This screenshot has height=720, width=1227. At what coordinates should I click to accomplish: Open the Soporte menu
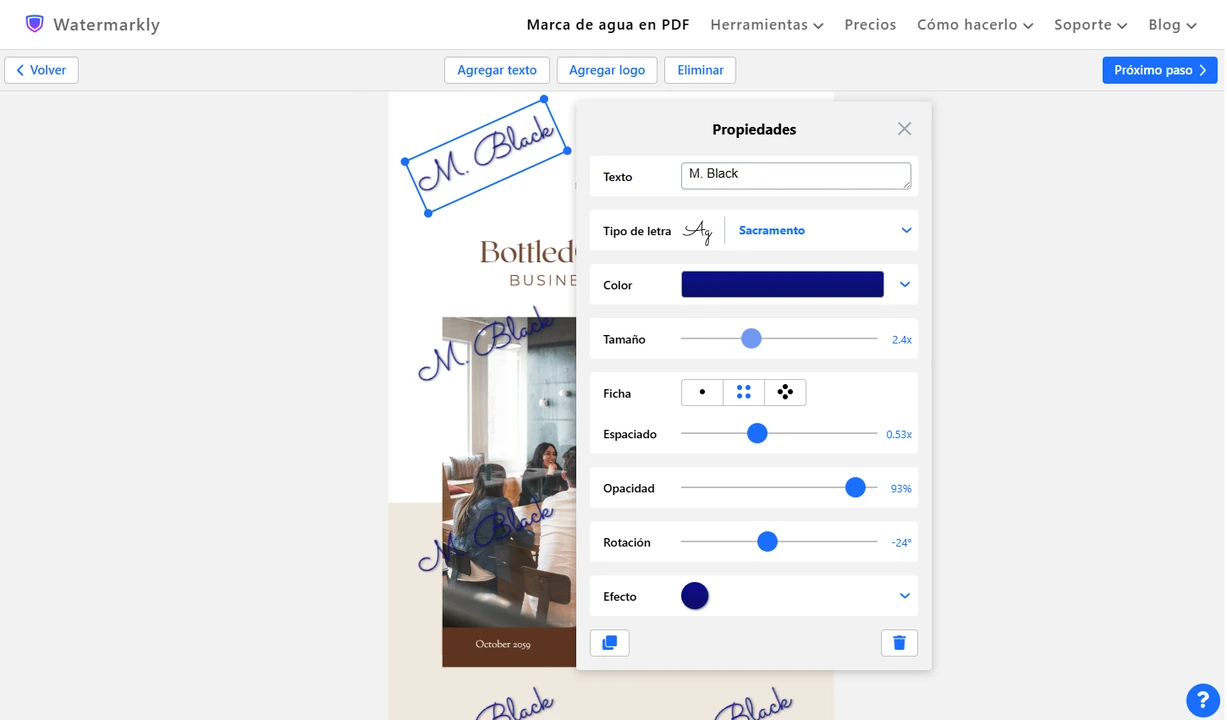(x=1091, y=25)
